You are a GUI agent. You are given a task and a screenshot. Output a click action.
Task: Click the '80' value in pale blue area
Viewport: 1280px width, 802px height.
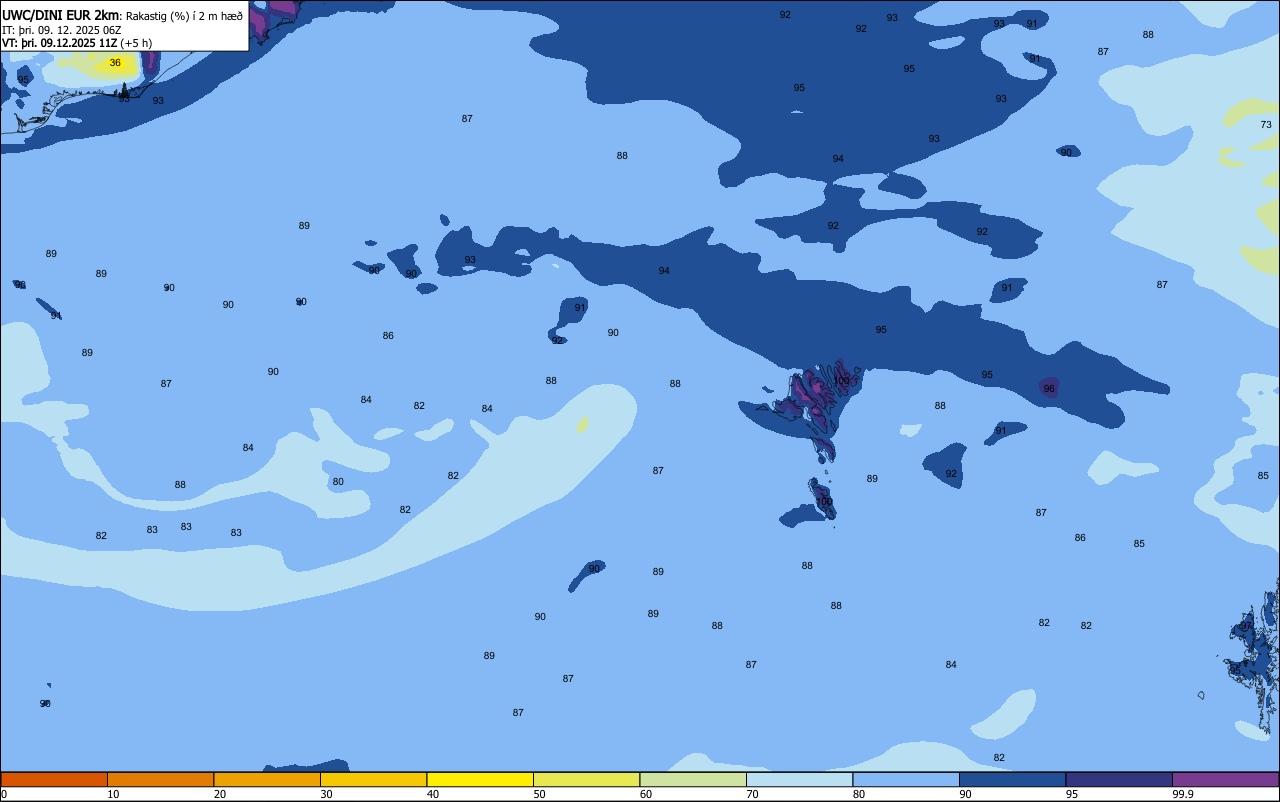tap(338, 482)
